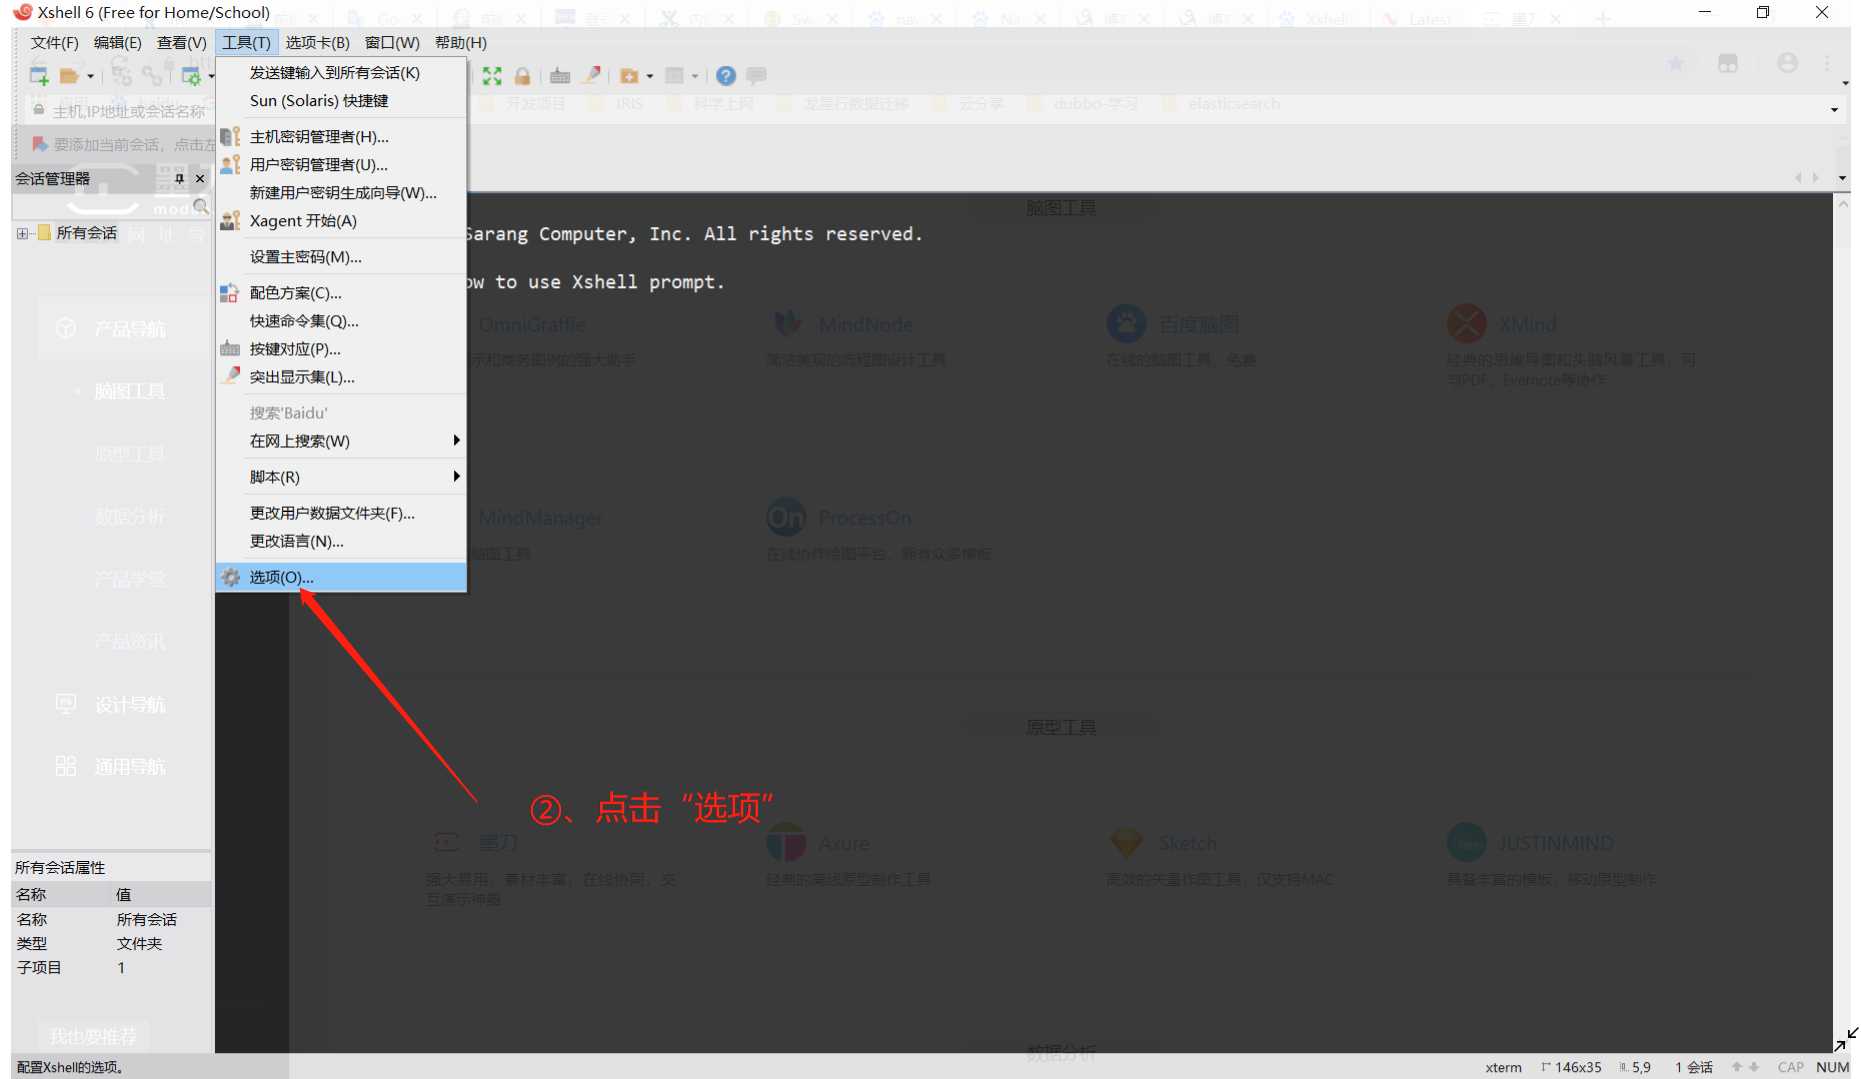Click the color scheme icon in Tools menu
The image size is (1861, 1079).
pyautogui.click(x=230, y=292)
